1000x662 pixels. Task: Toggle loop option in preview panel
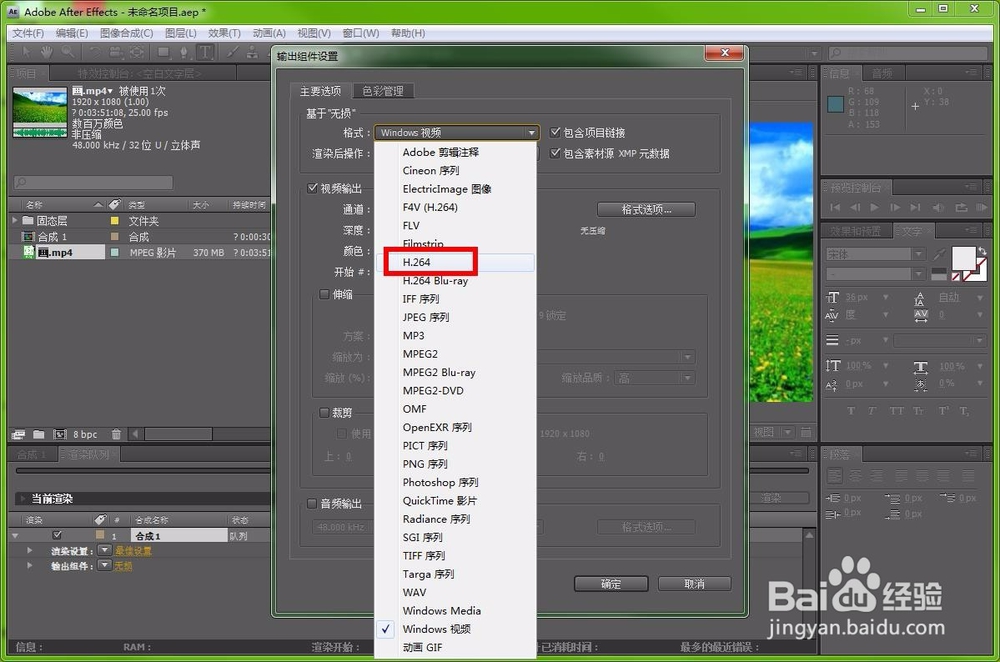coord(961,207)
